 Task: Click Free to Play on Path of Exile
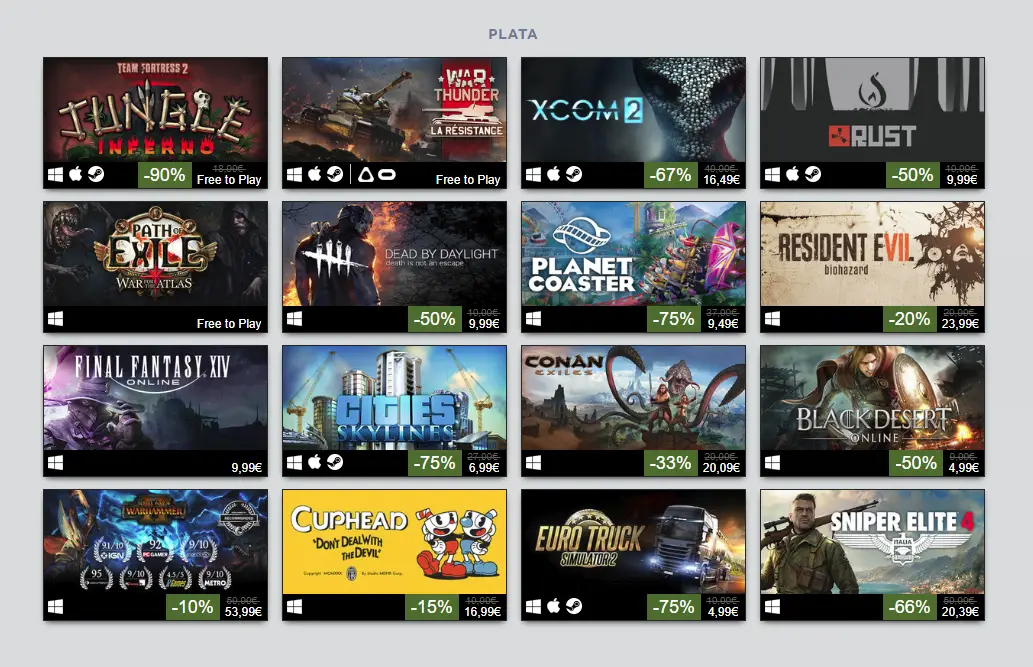click(229, 324)
